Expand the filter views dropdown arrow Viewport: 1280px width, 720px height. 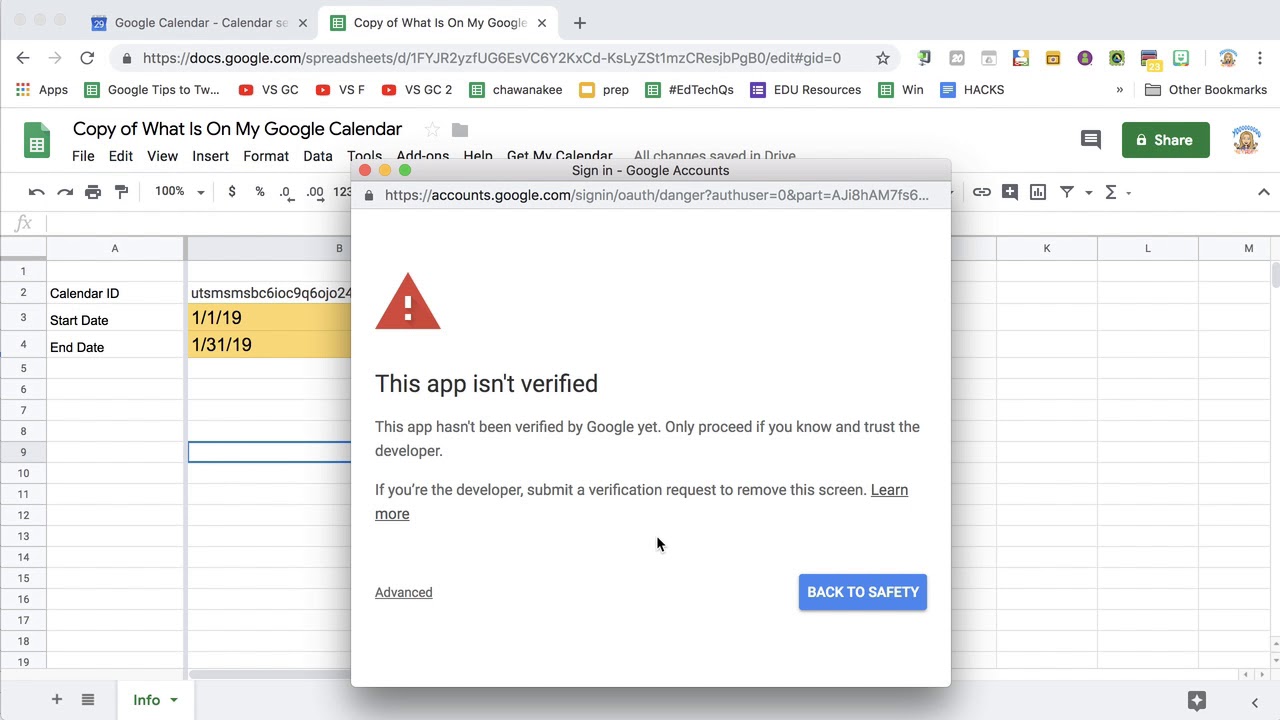coord(1088,192)
